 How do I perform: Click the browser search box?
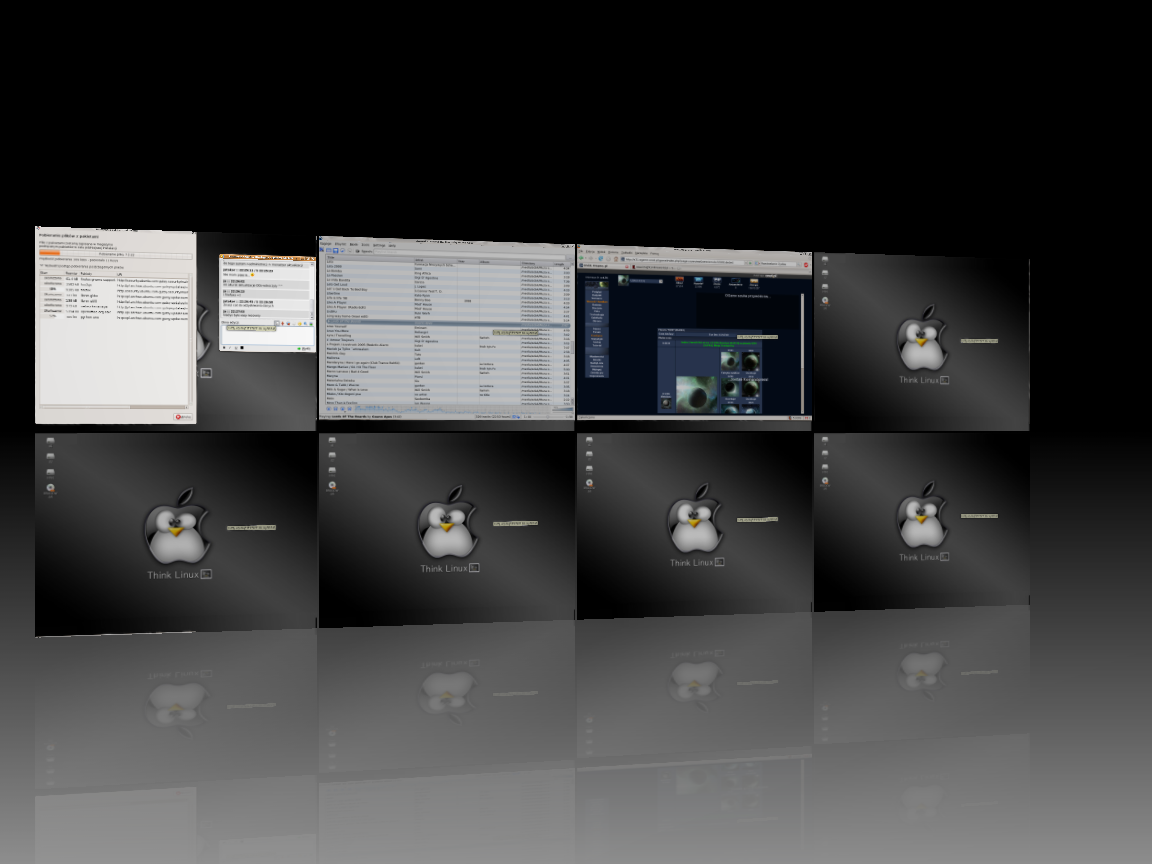click(x=780, y=262)
